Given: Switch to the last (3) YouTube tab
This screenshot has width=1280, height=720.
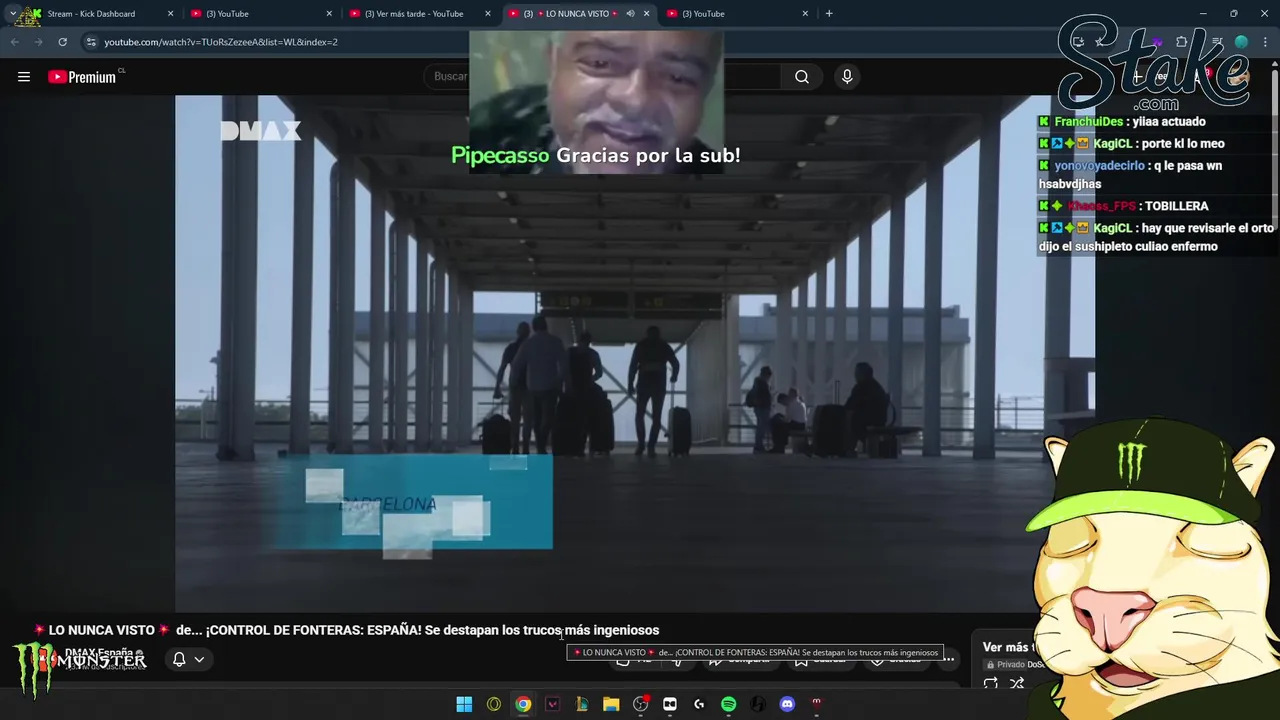Looking at the screenshot, I should [738, 14].
